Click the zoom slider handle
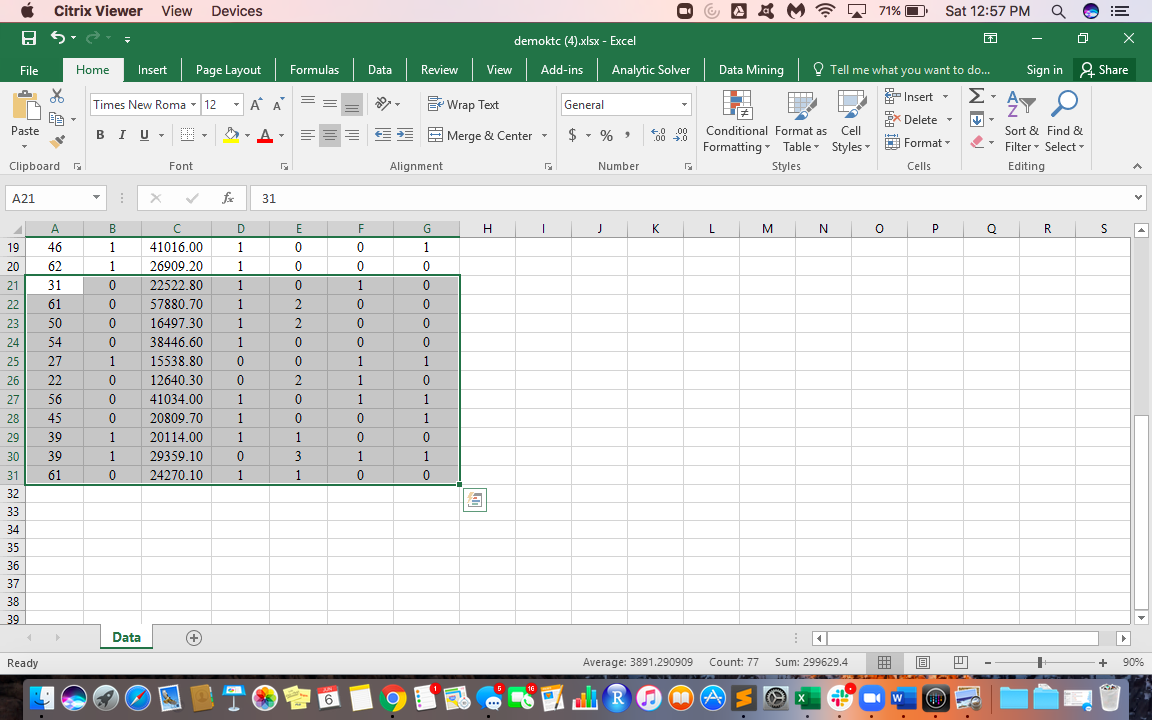 [x=1041, y=662]
